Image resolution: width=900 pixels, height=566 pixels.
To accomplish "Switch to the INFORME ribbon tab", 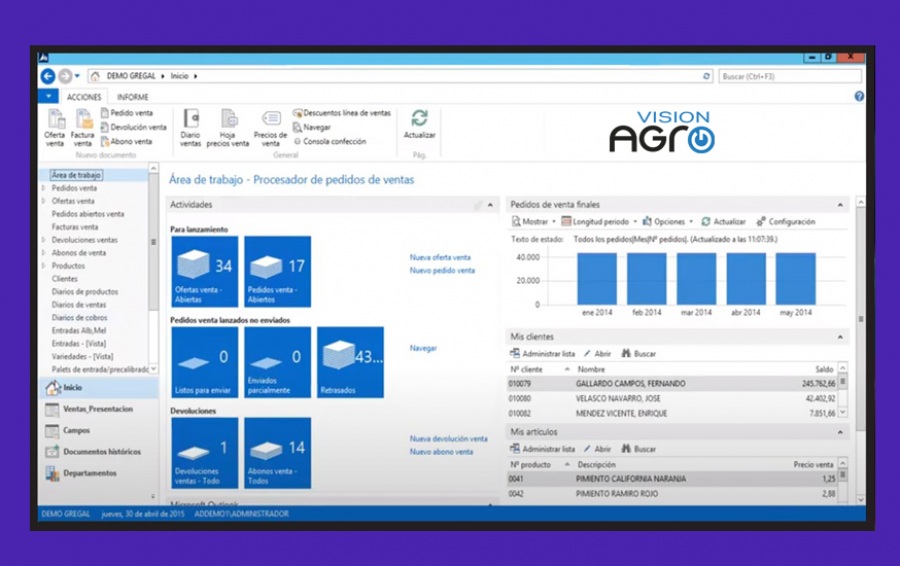I will click(x=133, y=97).
